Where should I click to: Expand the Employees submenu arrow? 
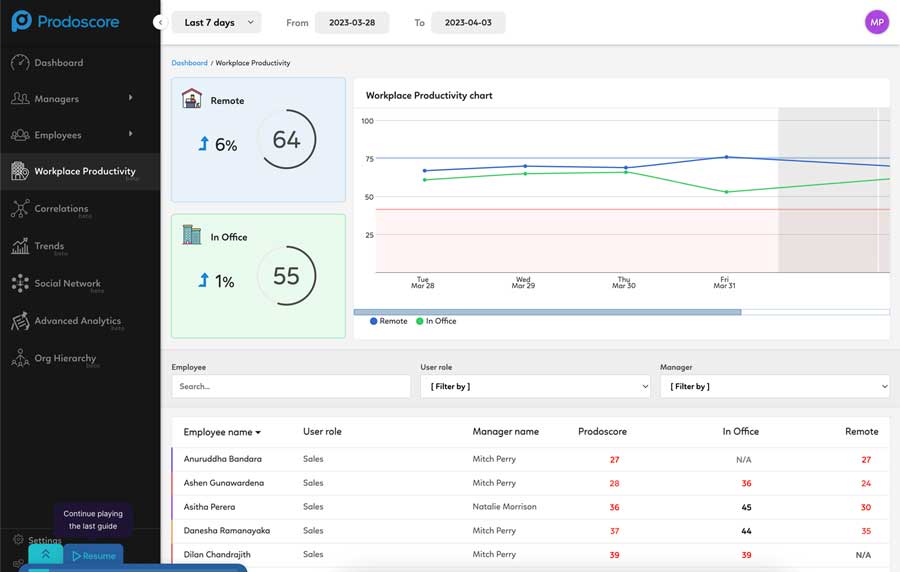coord(131,134)
